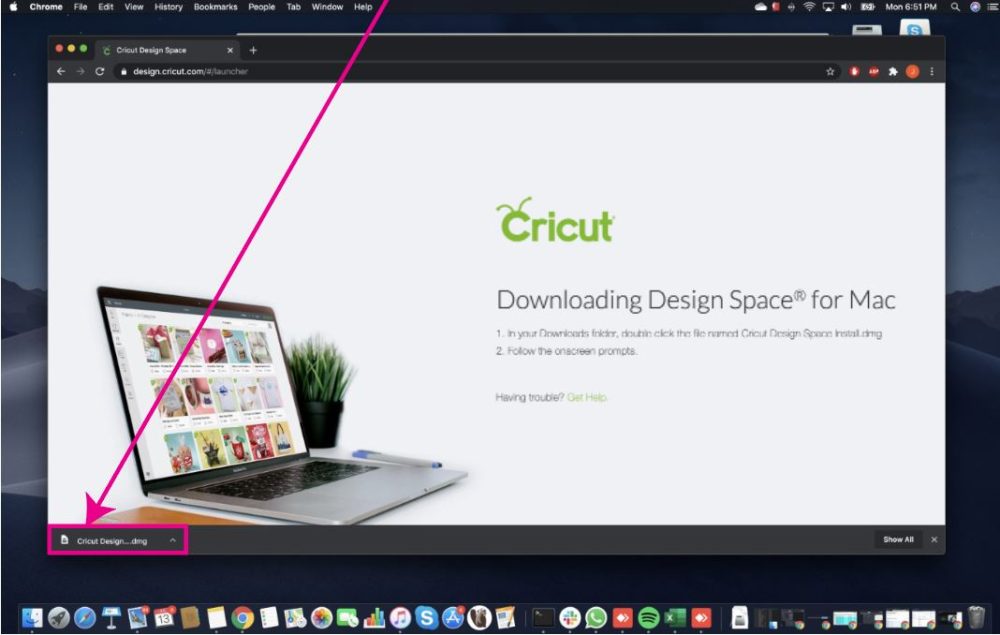The image size is (1000, 635).
Task: Open Siri from menu bar
Action: point(974,7)
